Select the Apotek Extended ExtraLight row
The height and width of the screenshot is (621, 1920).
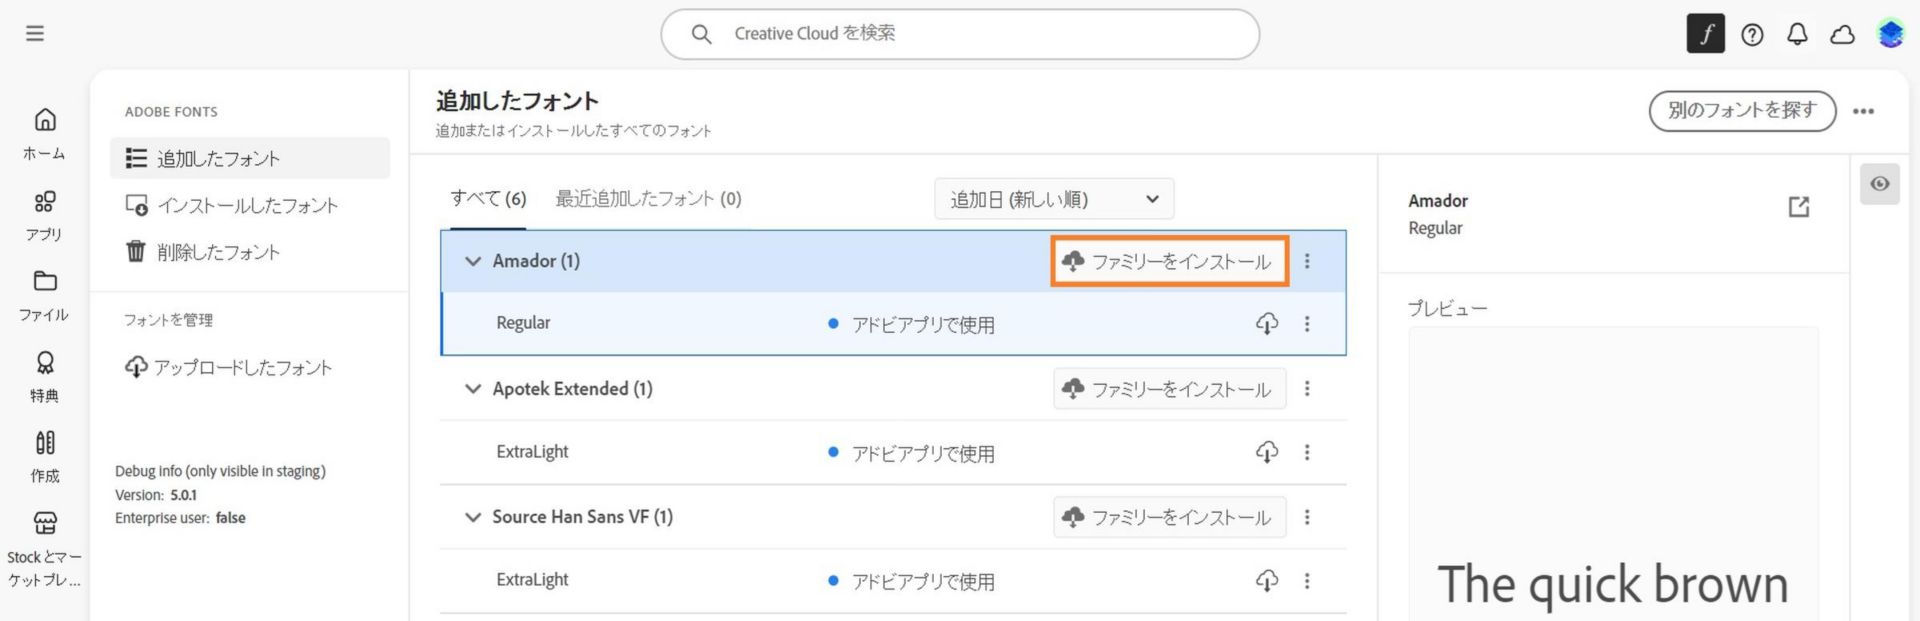tap(893, 452)
